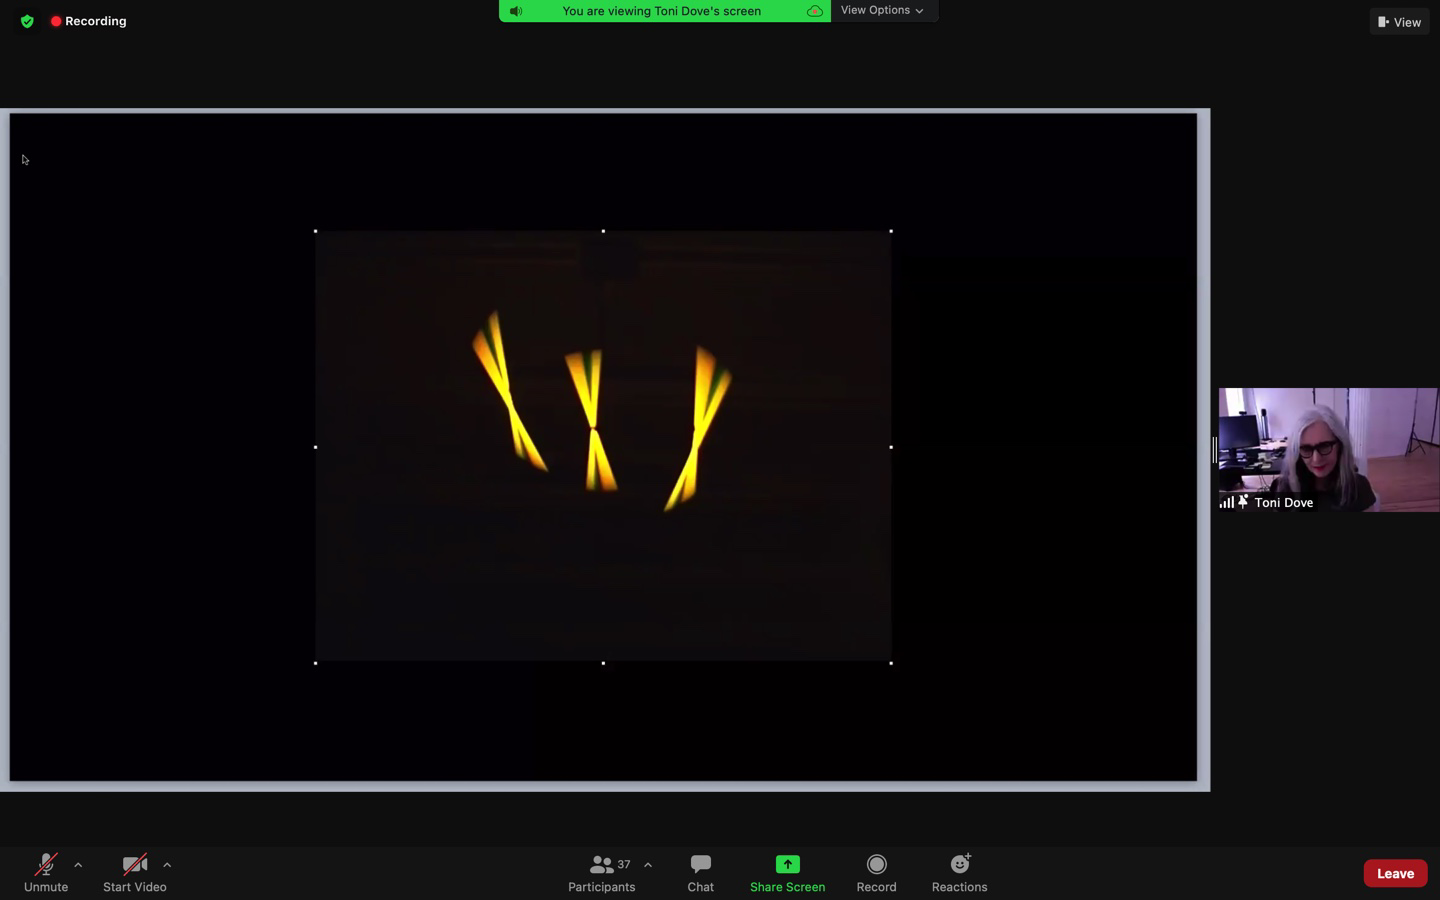Click the cloud icon in sharing banner

[815, 11]
